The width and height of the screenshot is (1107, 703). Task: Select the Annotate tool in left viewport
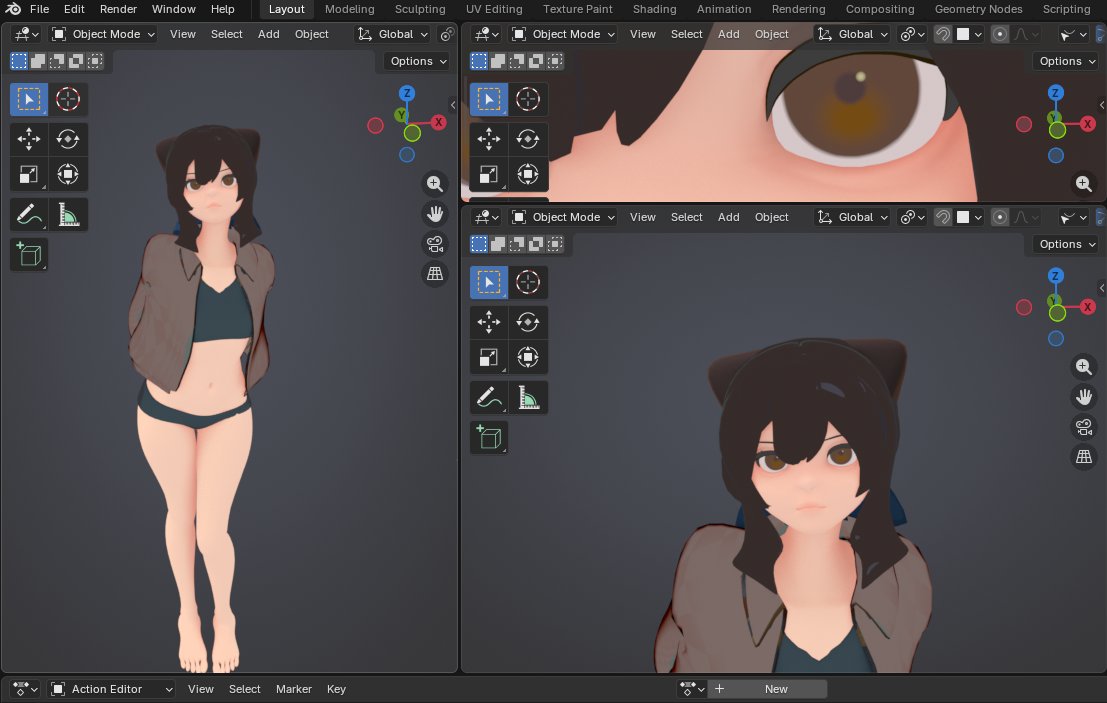click(x=29, y=214)
